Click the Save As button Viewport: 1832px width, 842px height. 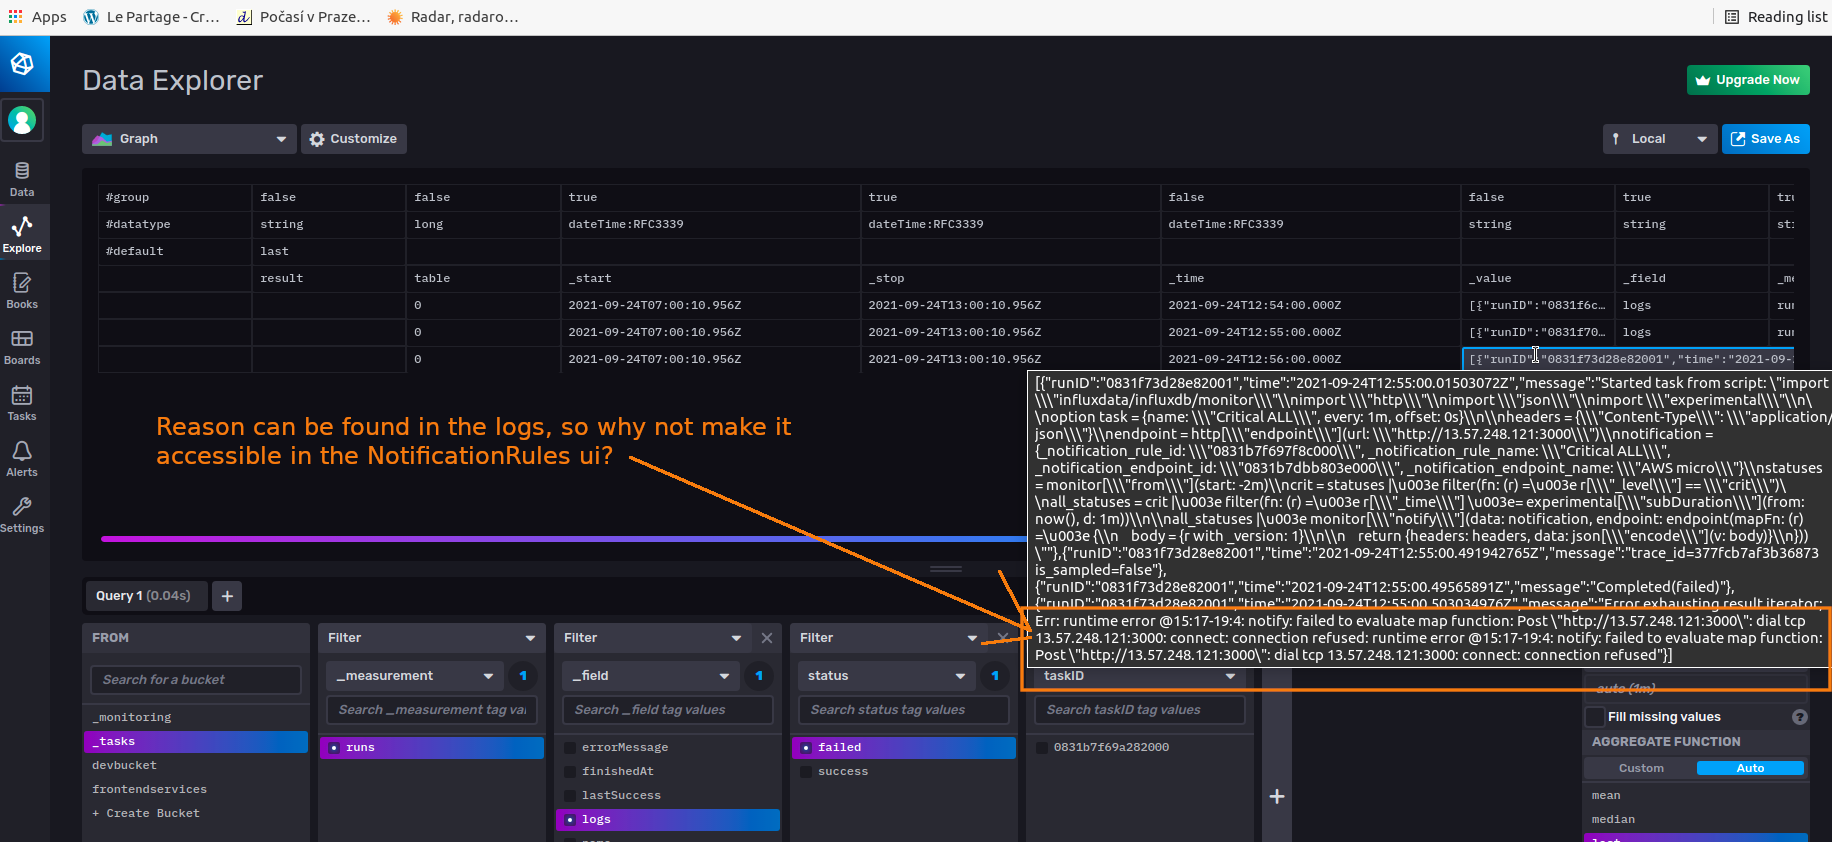[x=1766, y=139]
